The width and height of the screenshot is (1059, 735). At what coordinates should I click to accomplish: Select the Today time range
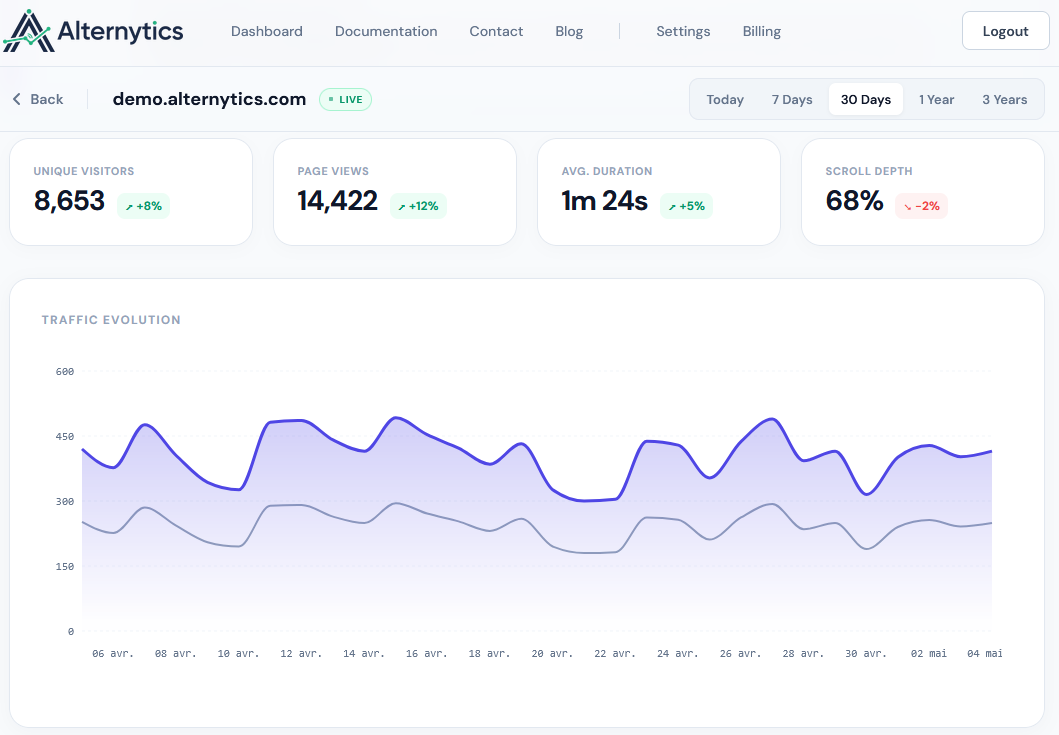tap(725, 99)
